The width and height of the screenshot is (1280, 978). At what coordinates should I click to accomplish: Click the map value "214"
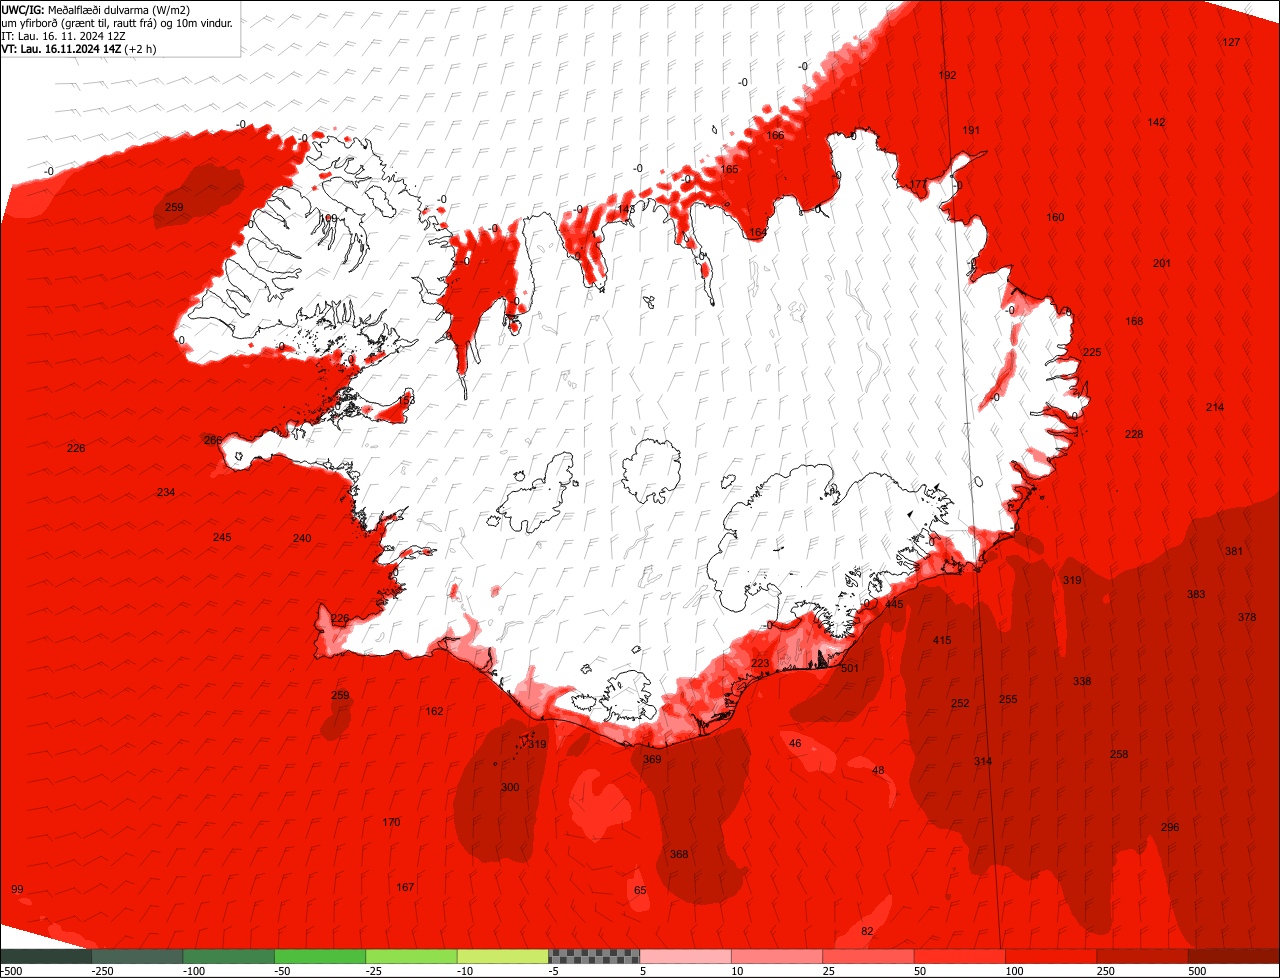tap(1215, 407)
